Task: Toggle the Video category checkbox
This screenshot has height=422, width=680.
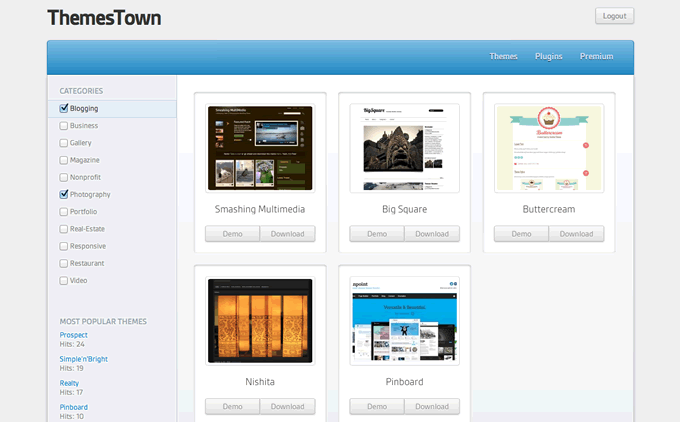Action: [64, 281]
